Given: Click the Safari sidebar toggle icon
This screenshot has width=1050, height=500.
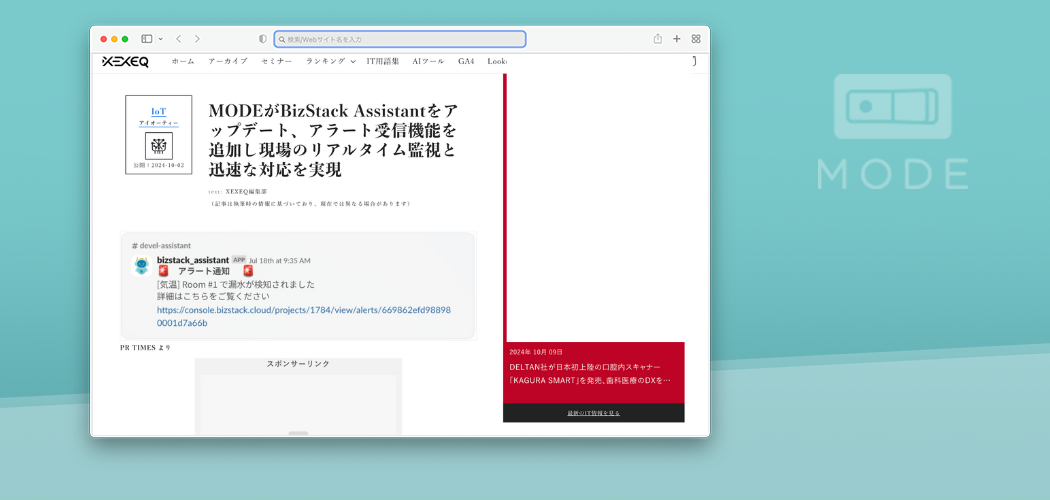Looking at the screenshot, I should pyautogui.click(x=146, y=39).
